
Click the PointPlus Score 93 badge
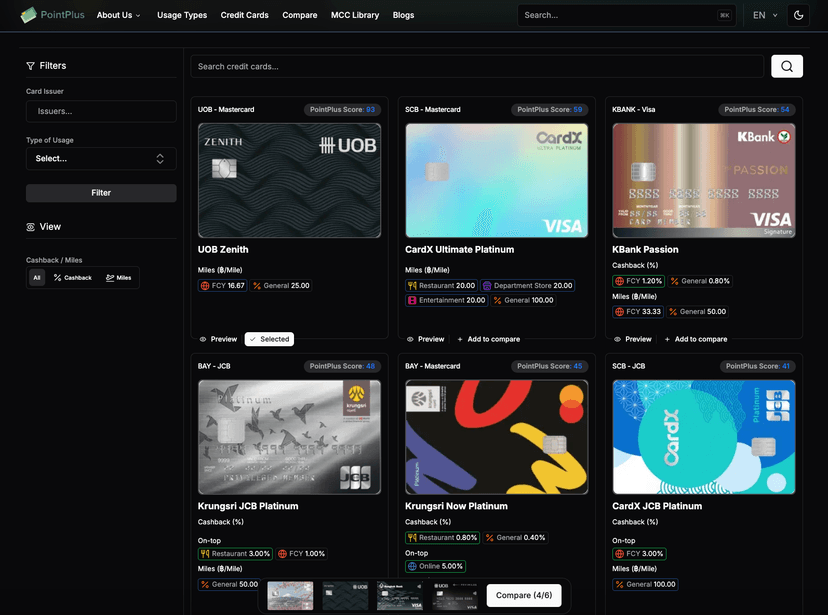click(342, 110)
